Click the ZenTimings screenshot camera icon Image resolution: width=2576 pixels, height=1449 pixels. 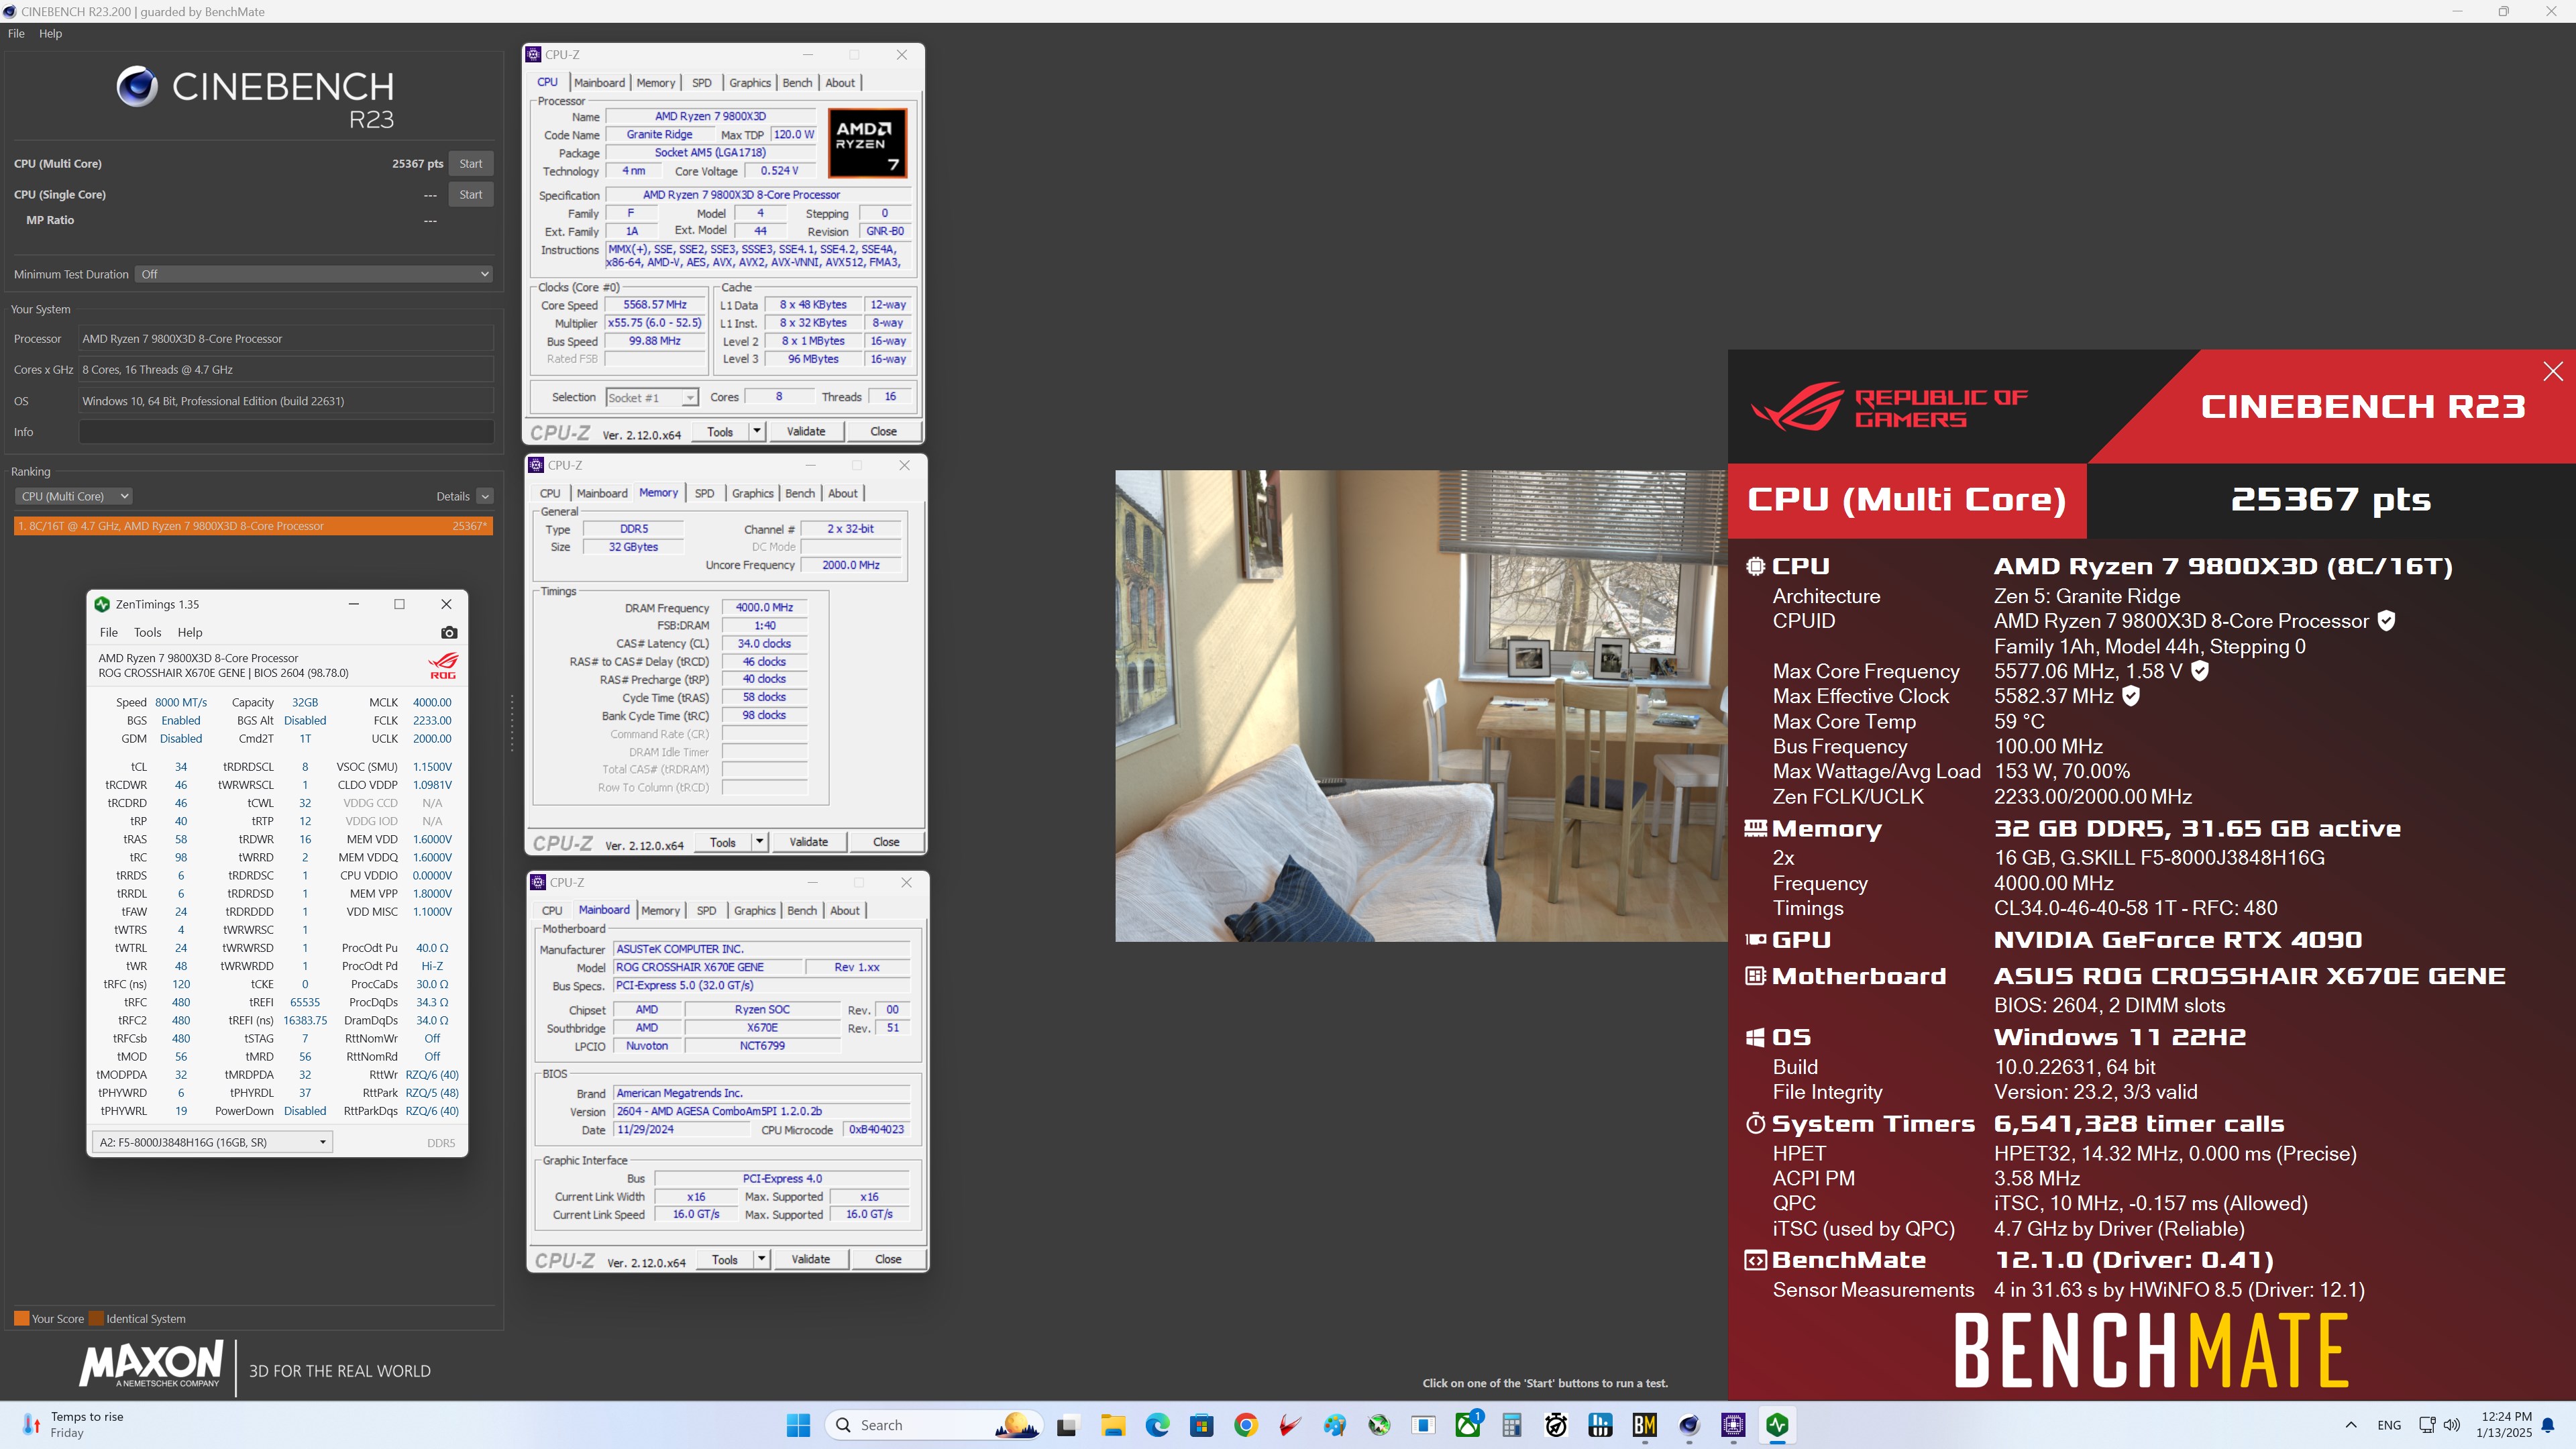point(449,632)
